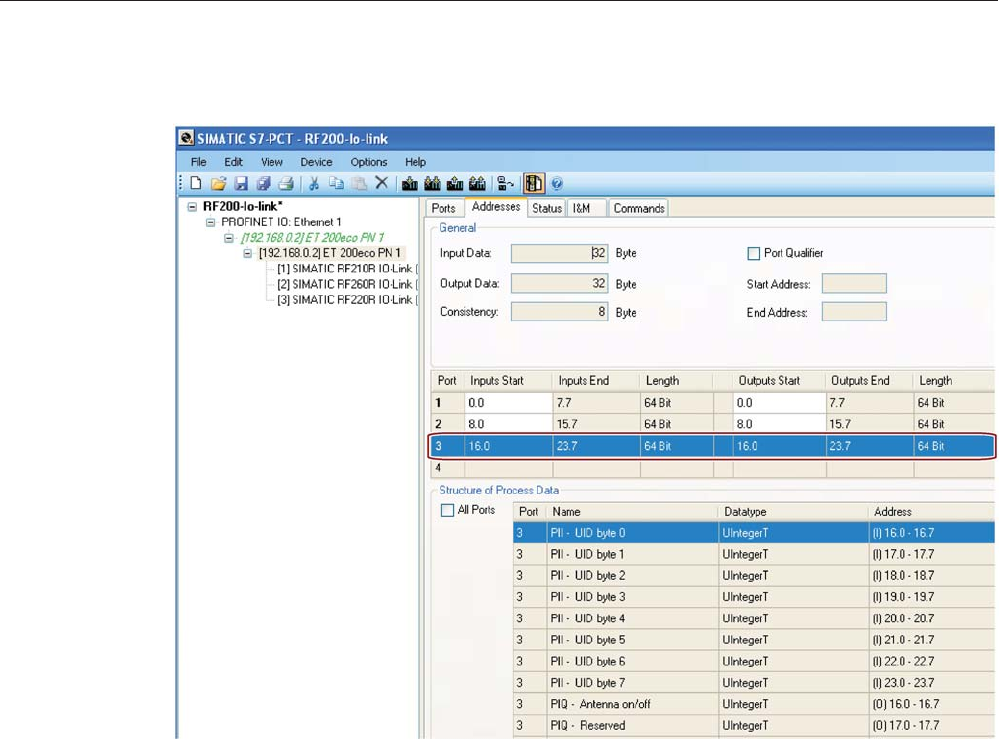Image resolution: width=1000 pixels, height=740 pixels.
Task: Click the Copy toolbar icon
Action: click(x=336, y=184)
